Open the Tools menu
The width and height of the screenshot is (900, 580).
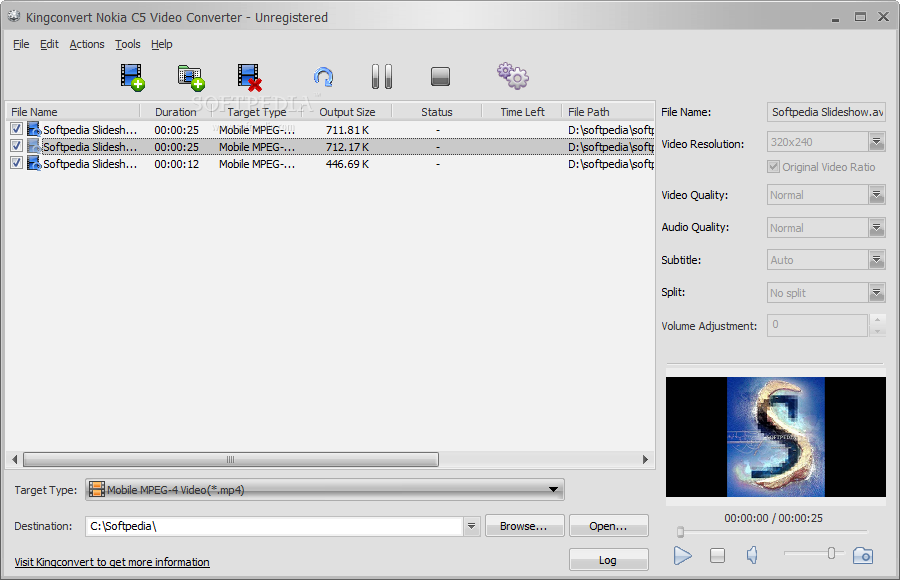pos(127,44)
